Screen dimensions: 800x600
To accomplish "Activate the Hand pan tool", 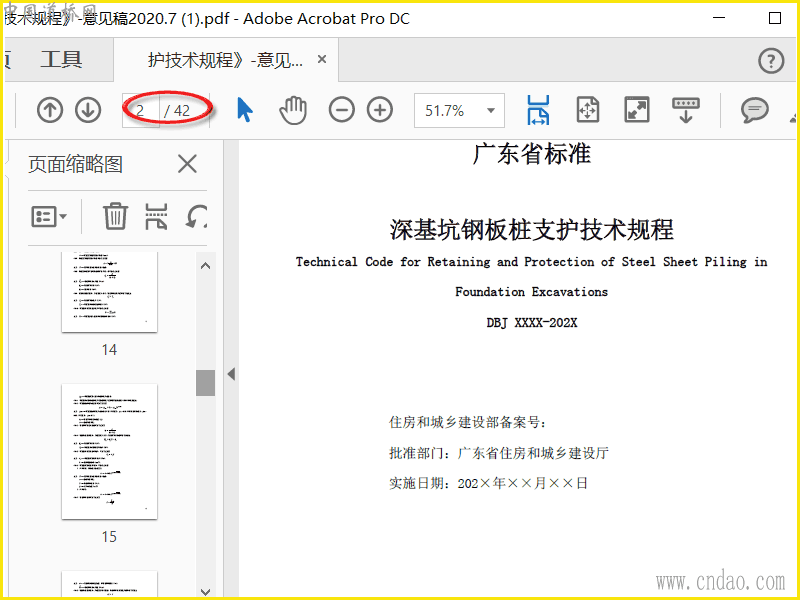I will tap(293, 110).
